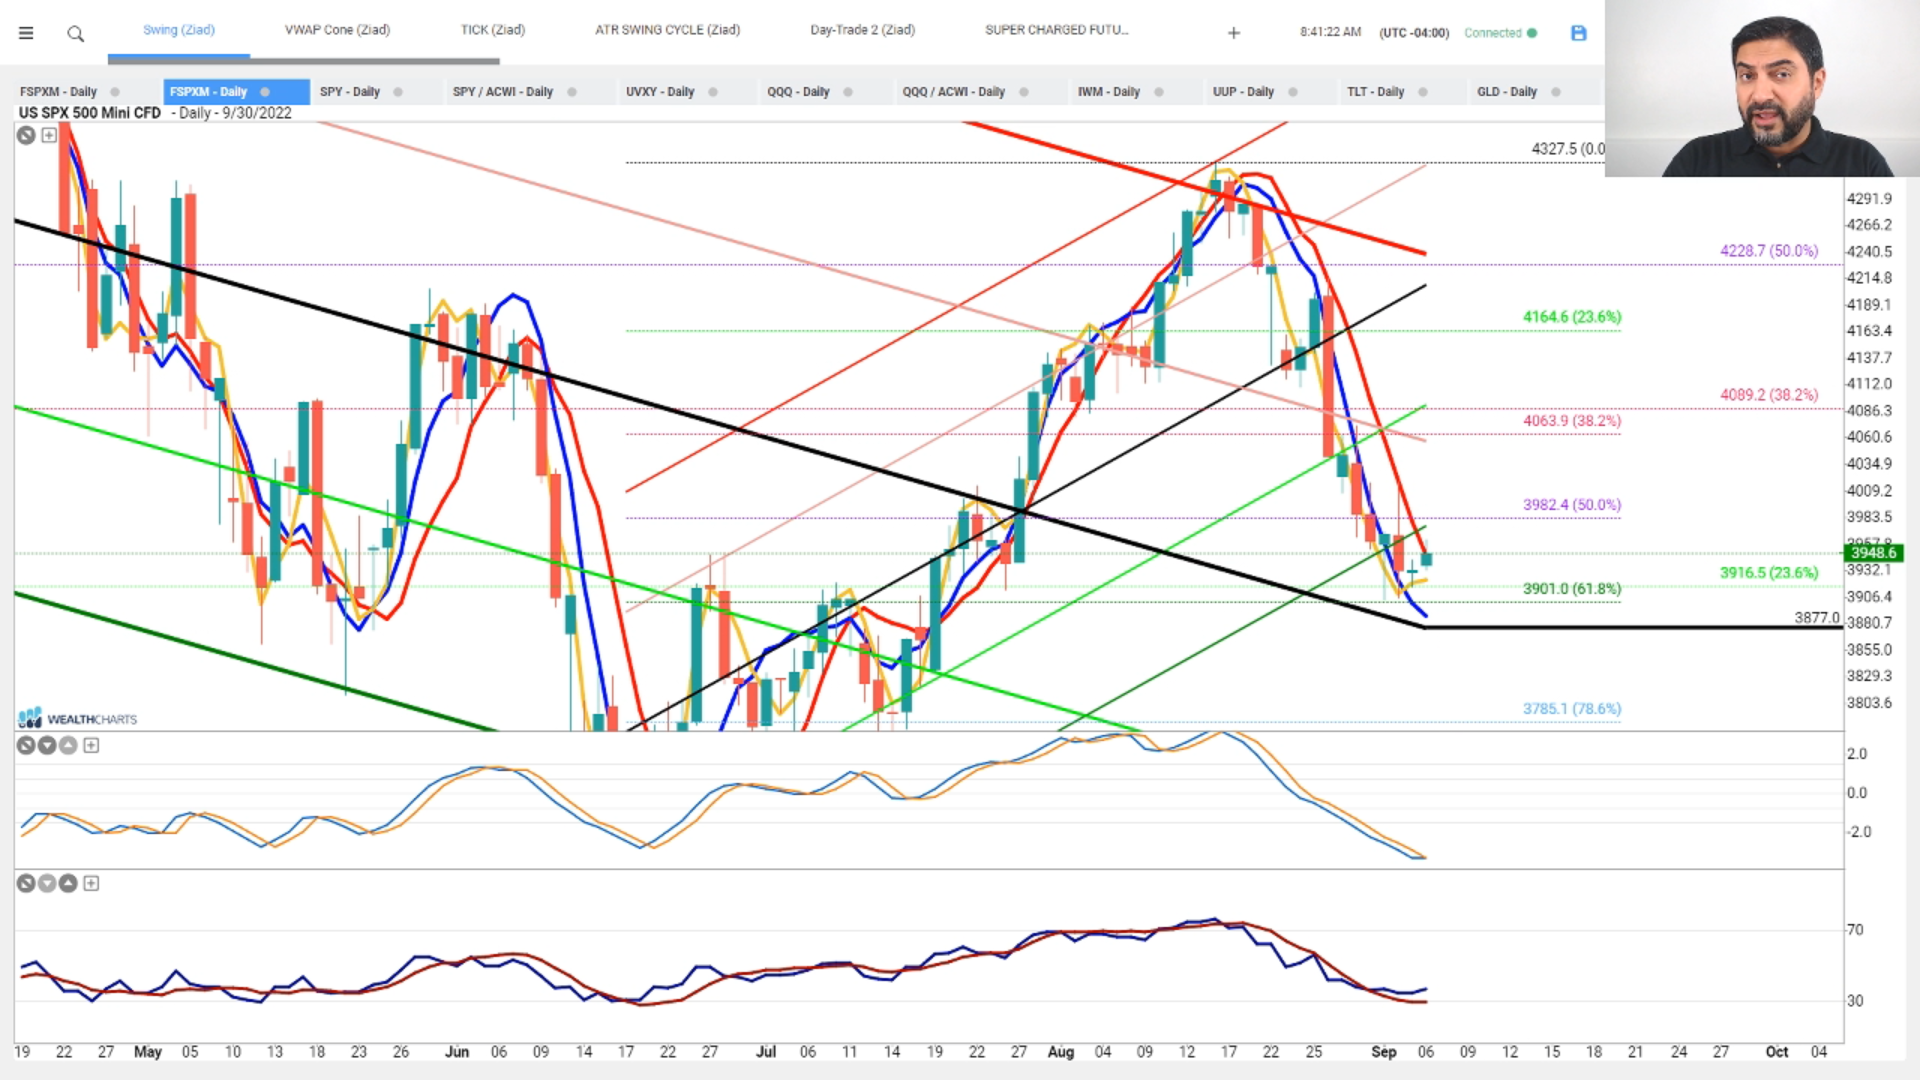The height and width of the screenshot is (1080, 1920).
Task: Select the UVXY - Daily chart tab
Action: pos(660,92)
